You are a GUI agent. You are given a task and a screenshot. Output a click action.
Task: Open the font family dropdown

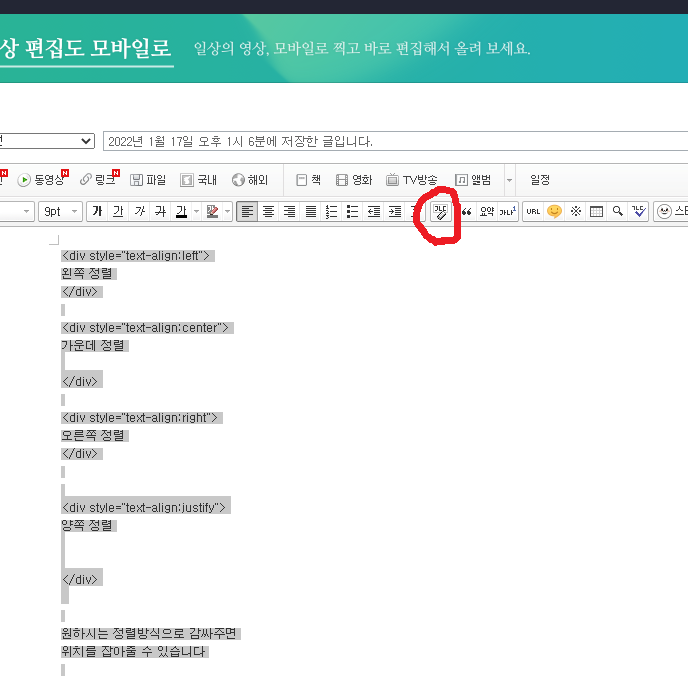tap(17, 211)
